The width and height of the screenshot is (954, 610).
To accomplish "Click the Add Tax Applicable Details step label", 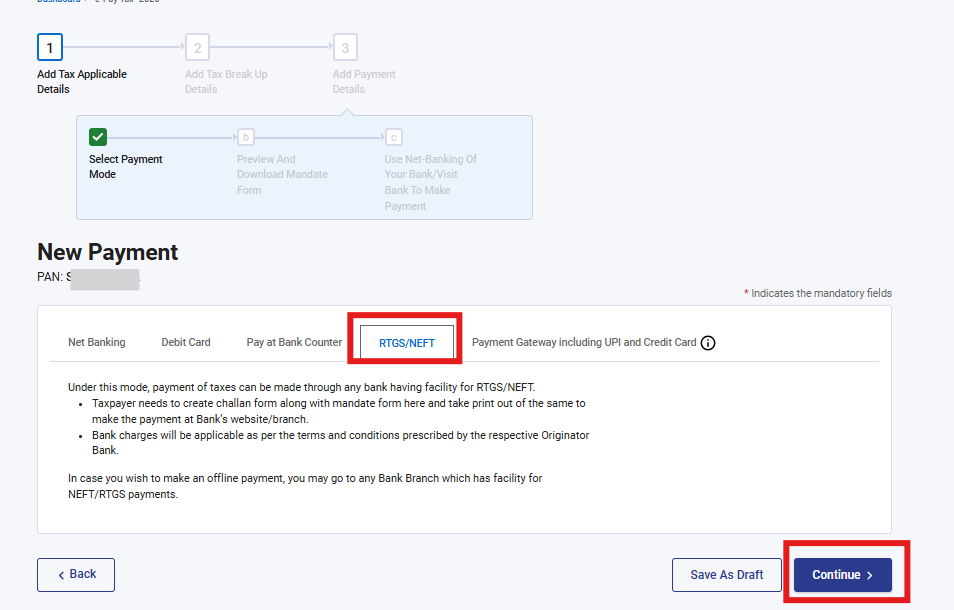I will click(82, 81).
